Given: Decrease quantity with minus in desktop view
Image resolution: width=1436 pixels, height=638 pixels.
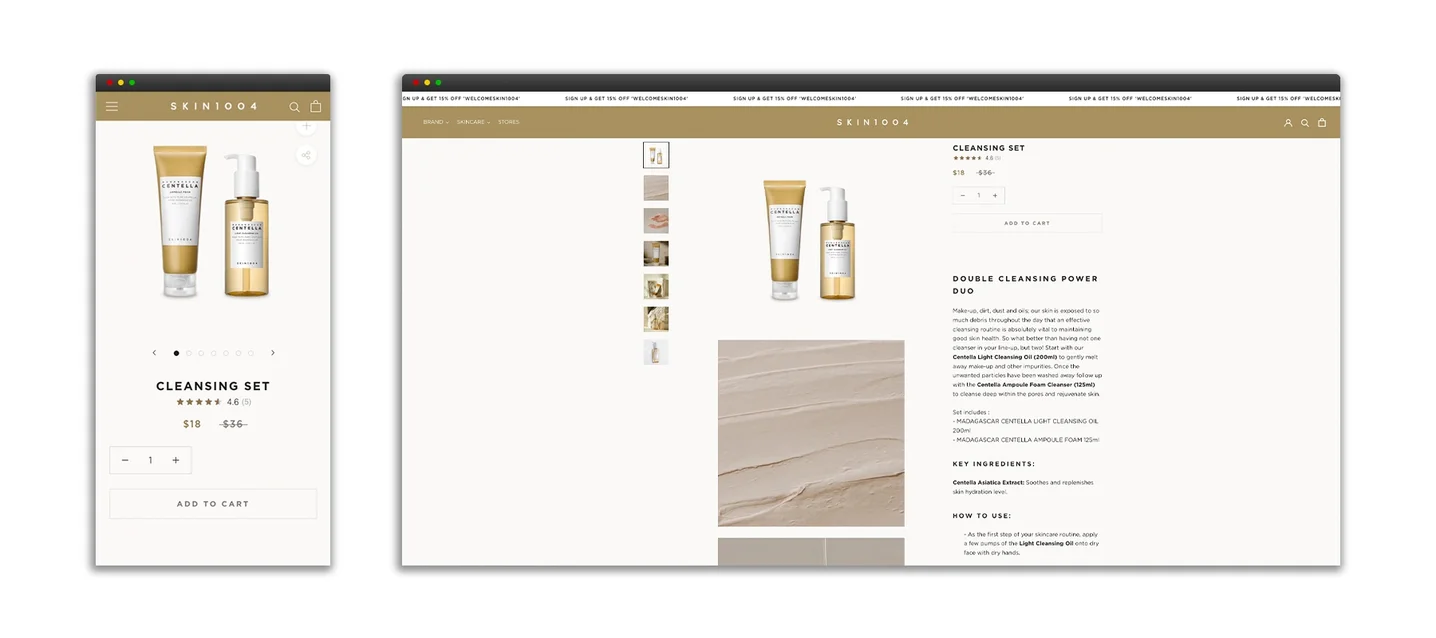Looking at the screenshot, I should click(x=963, y=196).
